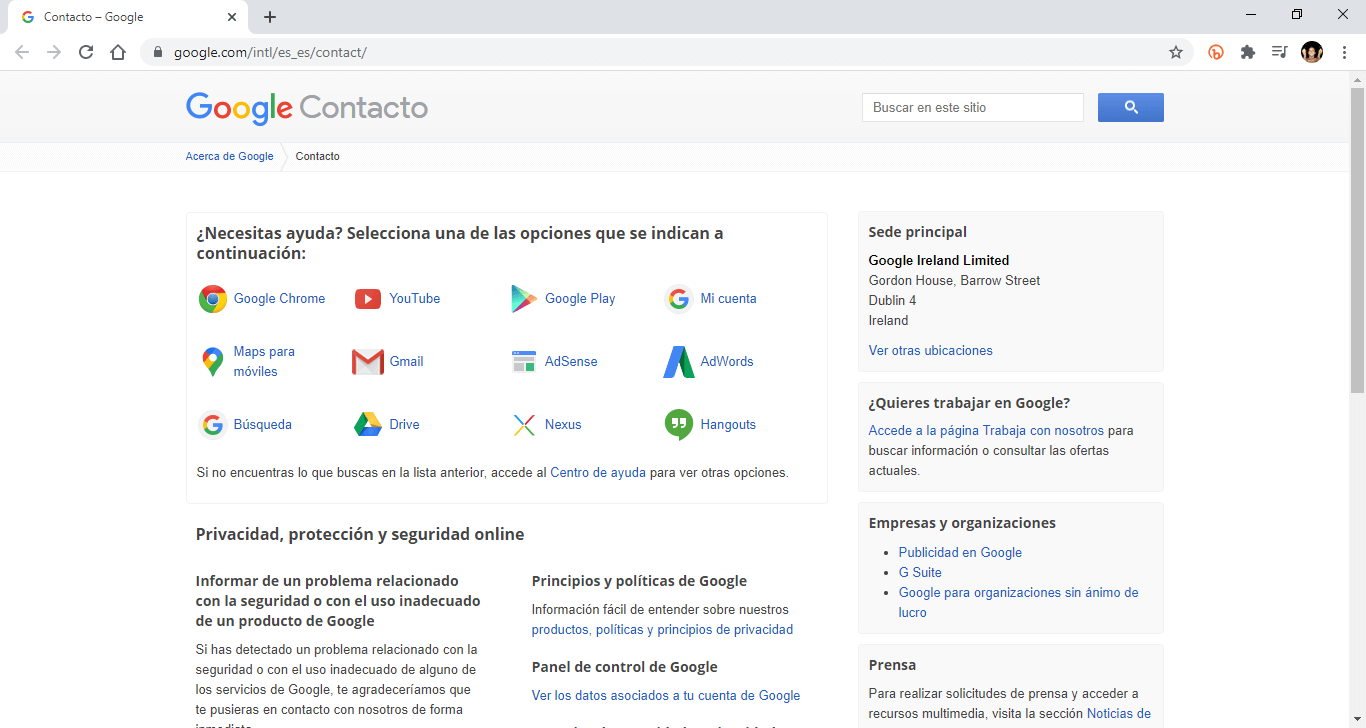Open productos, políticas y principios de privacidad
This screenshot has height=728, width=1366.
[662, 630]
